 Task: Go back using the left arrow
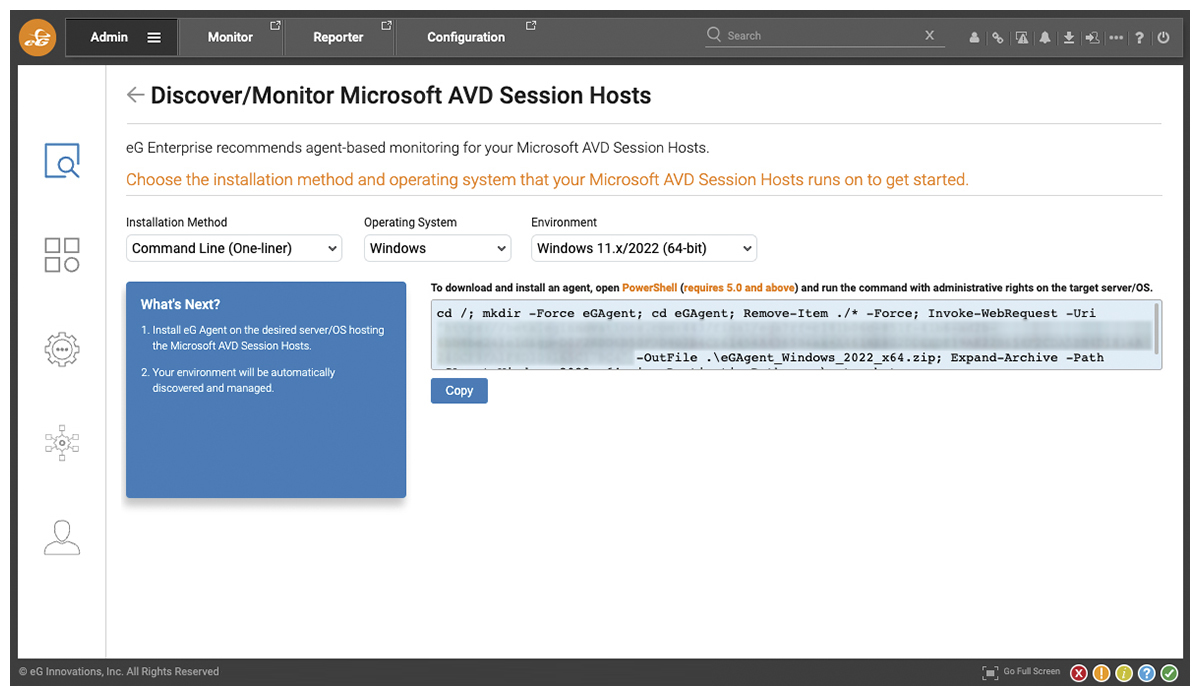(x=135, y=95)
